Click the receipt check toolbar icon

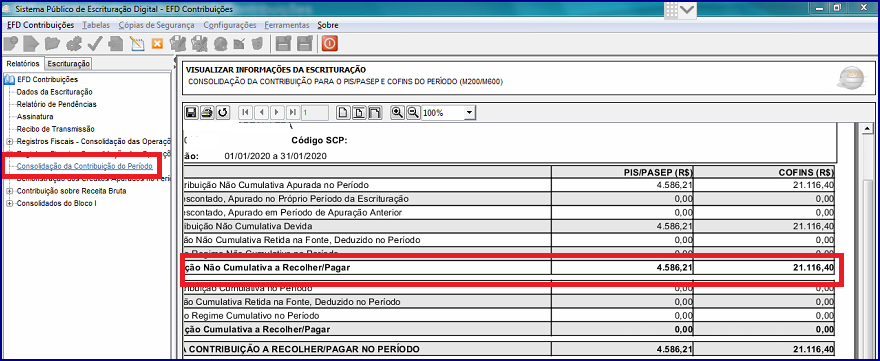pyautogui.click(x=239, y=43)
